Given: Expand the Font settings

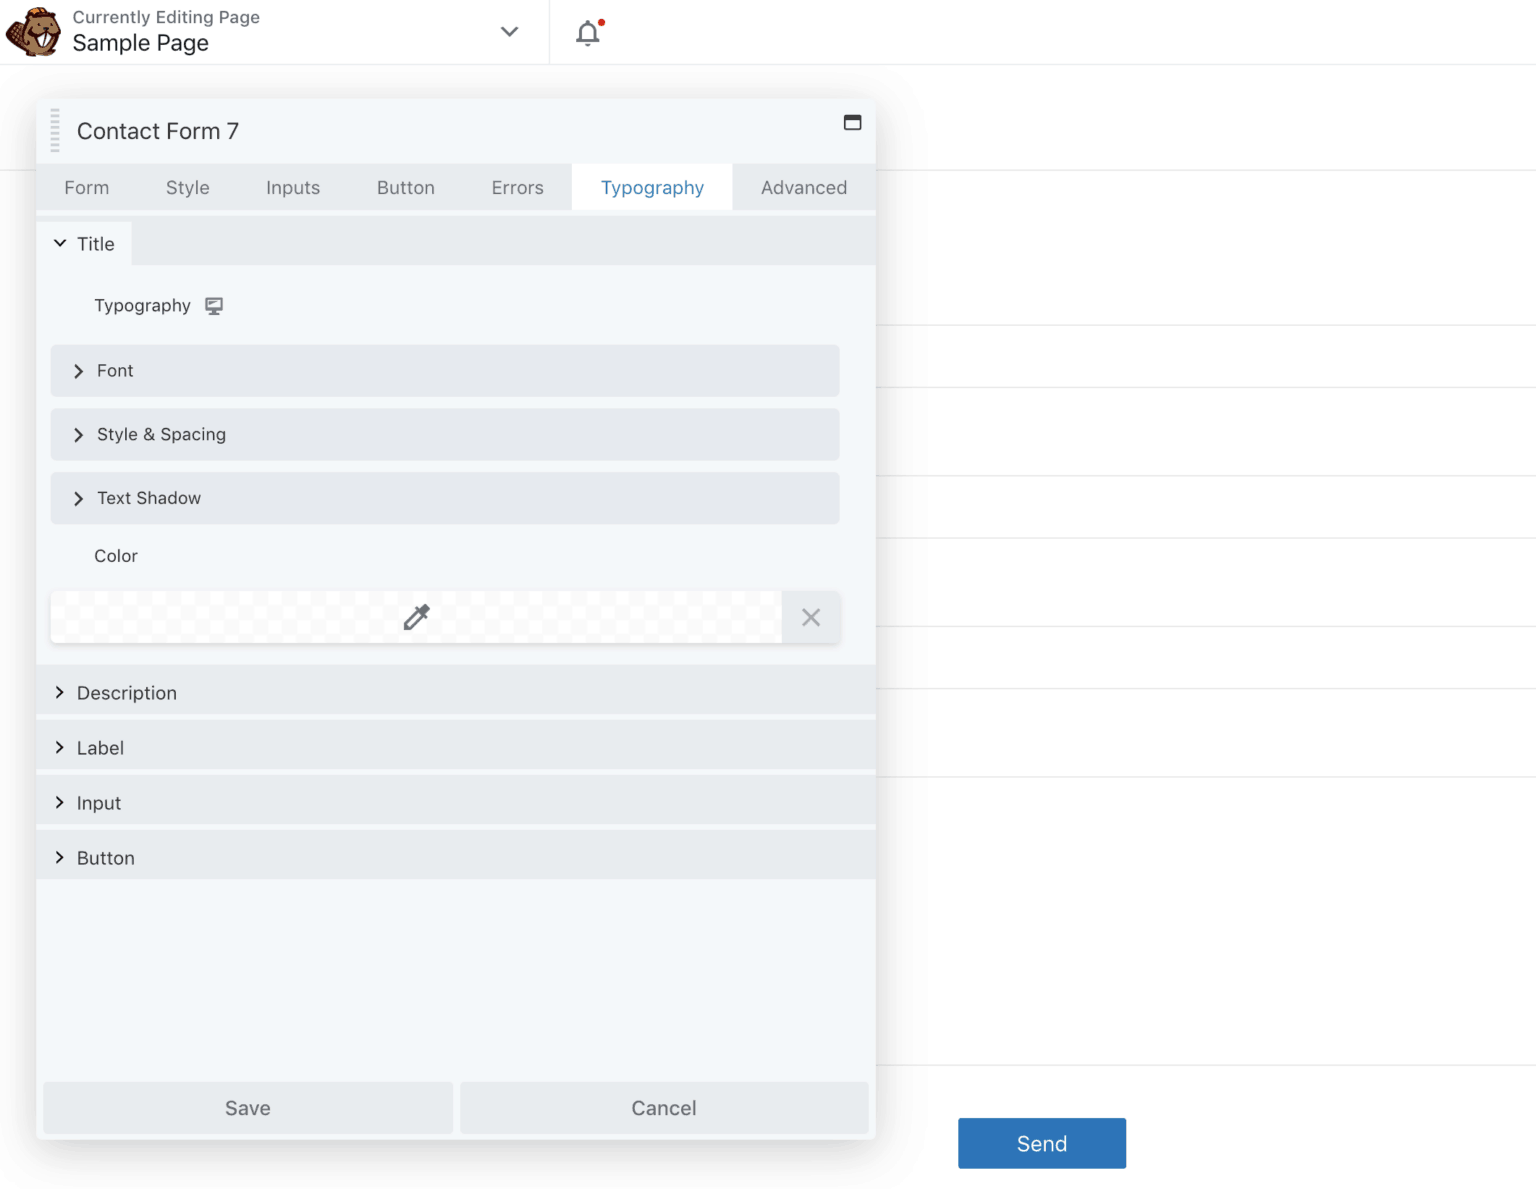Looking at the screenshot, I should coord(445,370).
